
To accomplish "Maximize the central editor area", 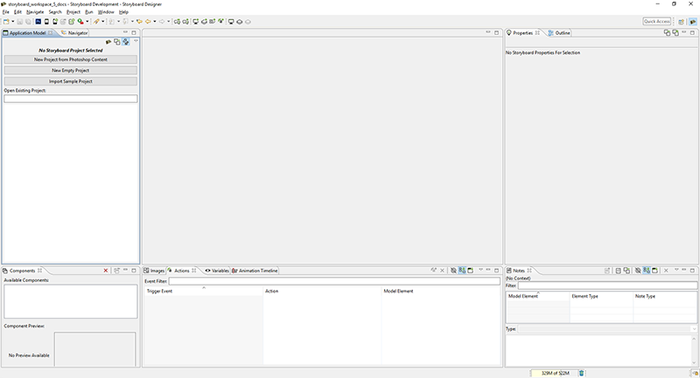I will coord(496,33).
